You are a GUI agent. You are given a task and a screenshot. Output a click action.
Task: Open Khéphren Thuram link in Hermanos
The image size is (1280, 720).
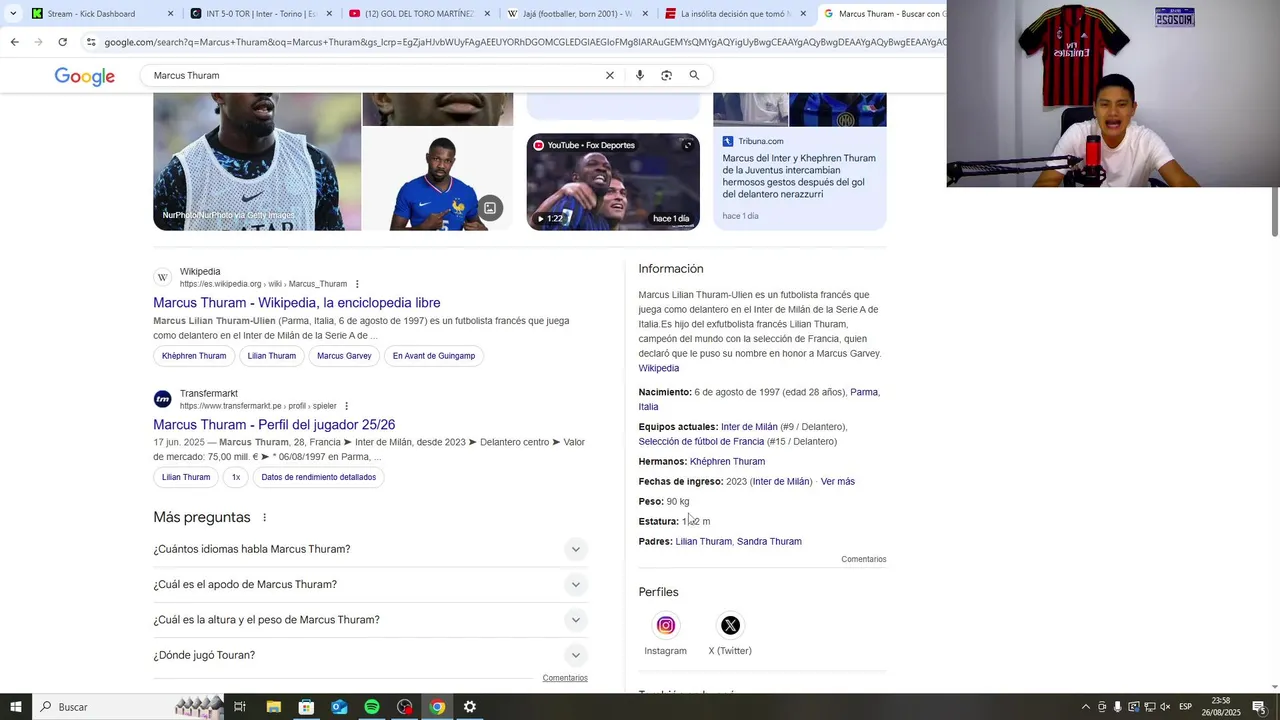click(727, 462)
